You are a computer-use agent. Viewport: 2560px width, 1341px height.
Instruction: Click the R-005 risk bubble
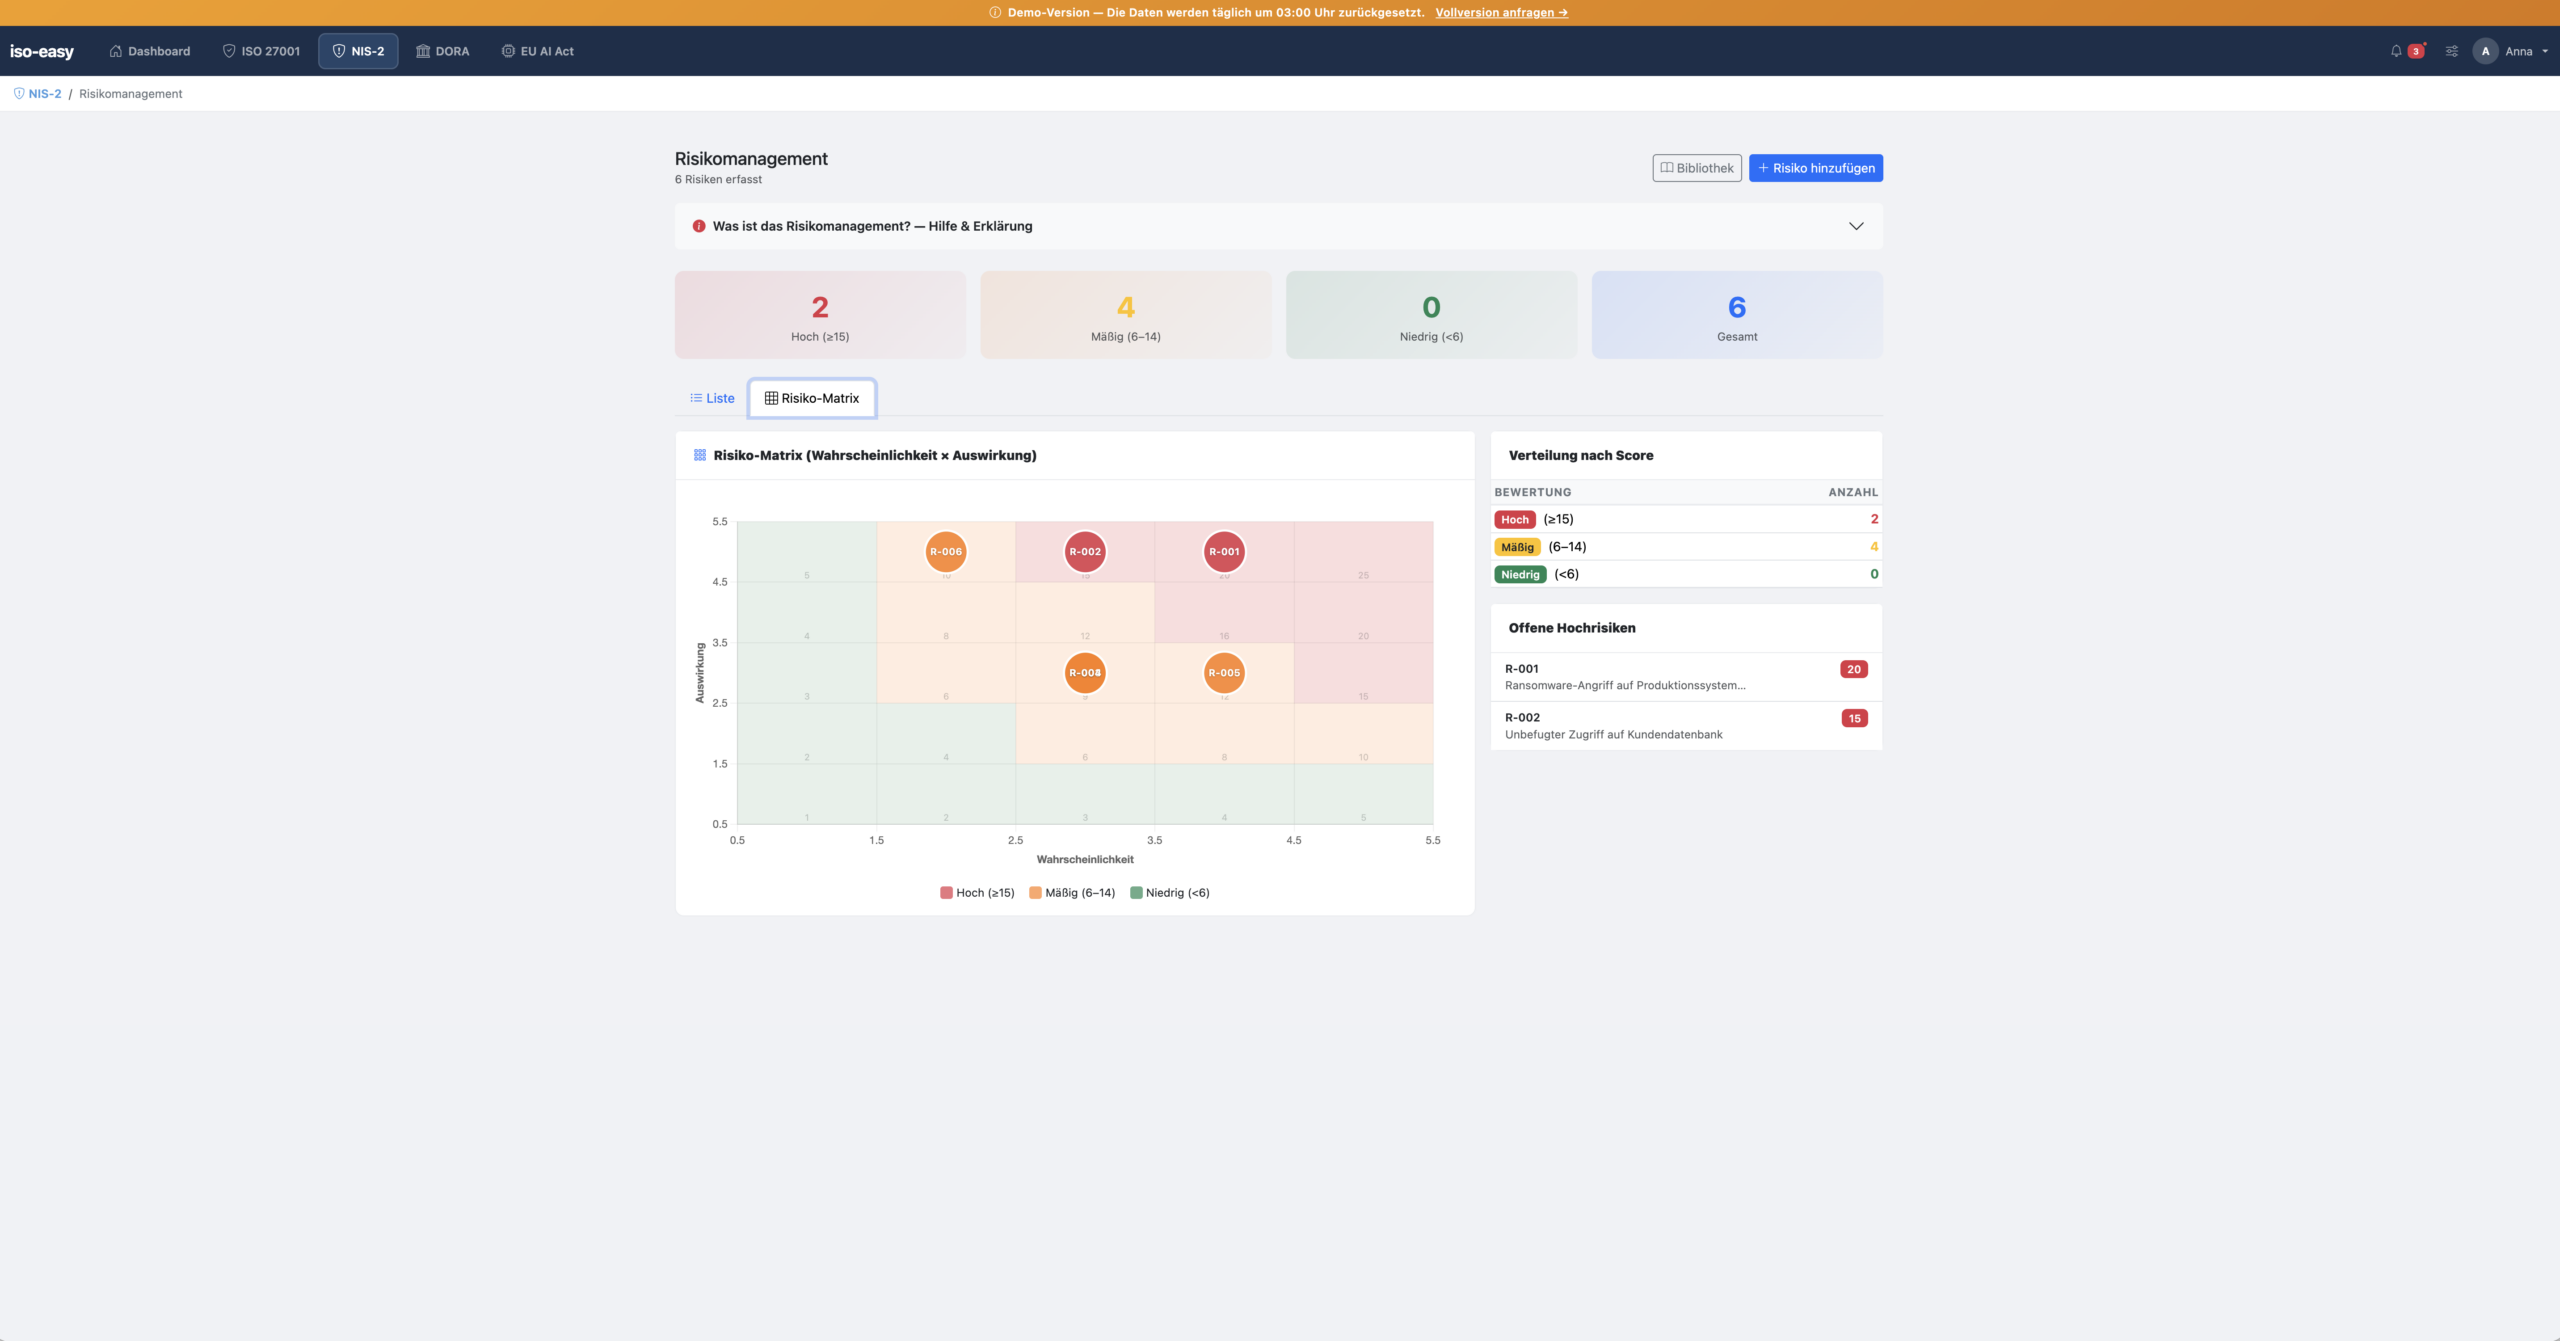pyautogui.click(x=1224, y=672)
